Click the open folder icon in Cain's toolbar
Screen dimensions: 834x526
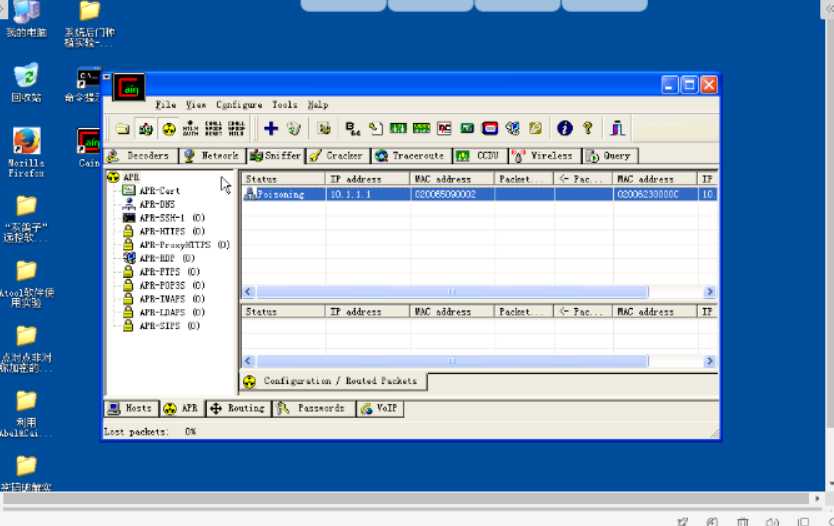point(123,129)
